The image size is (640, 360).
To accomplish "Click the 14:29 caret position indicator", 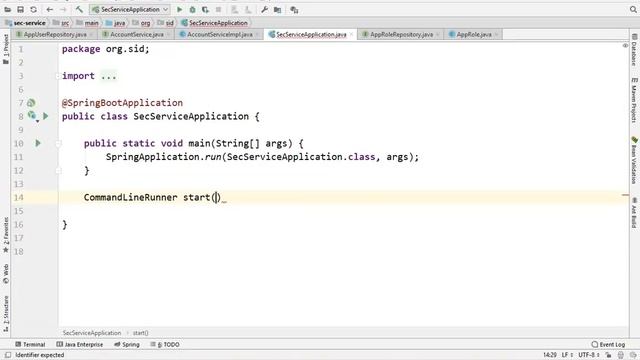I will click(550, 355).
